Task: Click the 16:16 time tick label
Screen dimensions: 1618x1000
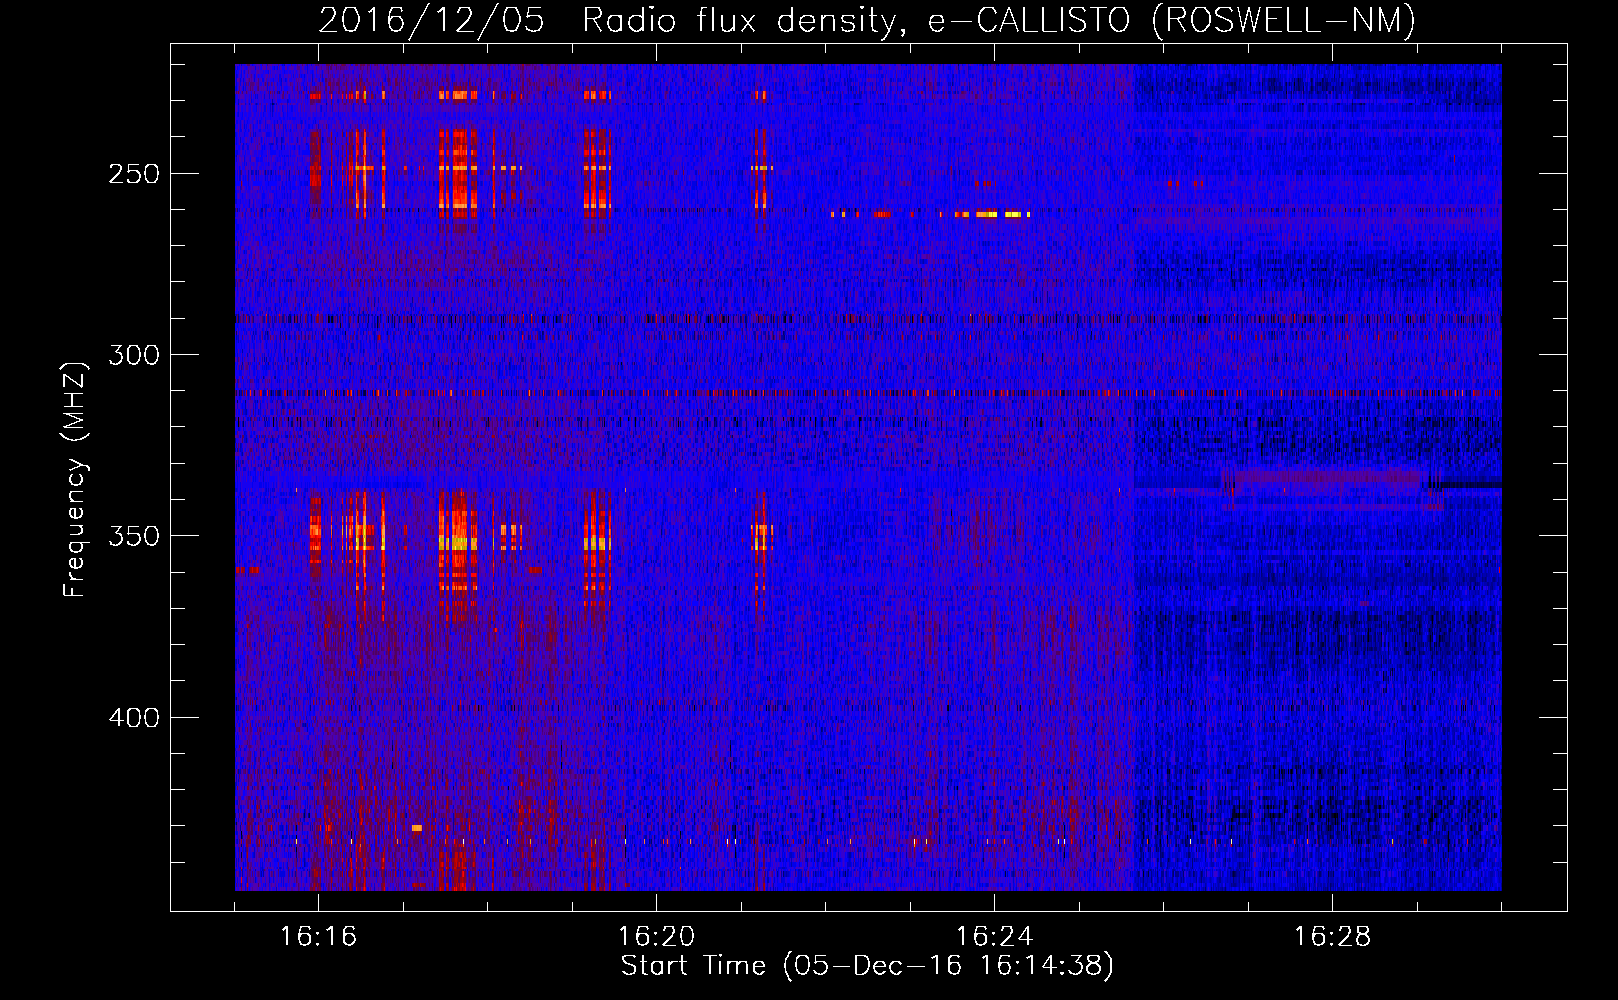Action: pyautogui.click(x=318, y=937)
